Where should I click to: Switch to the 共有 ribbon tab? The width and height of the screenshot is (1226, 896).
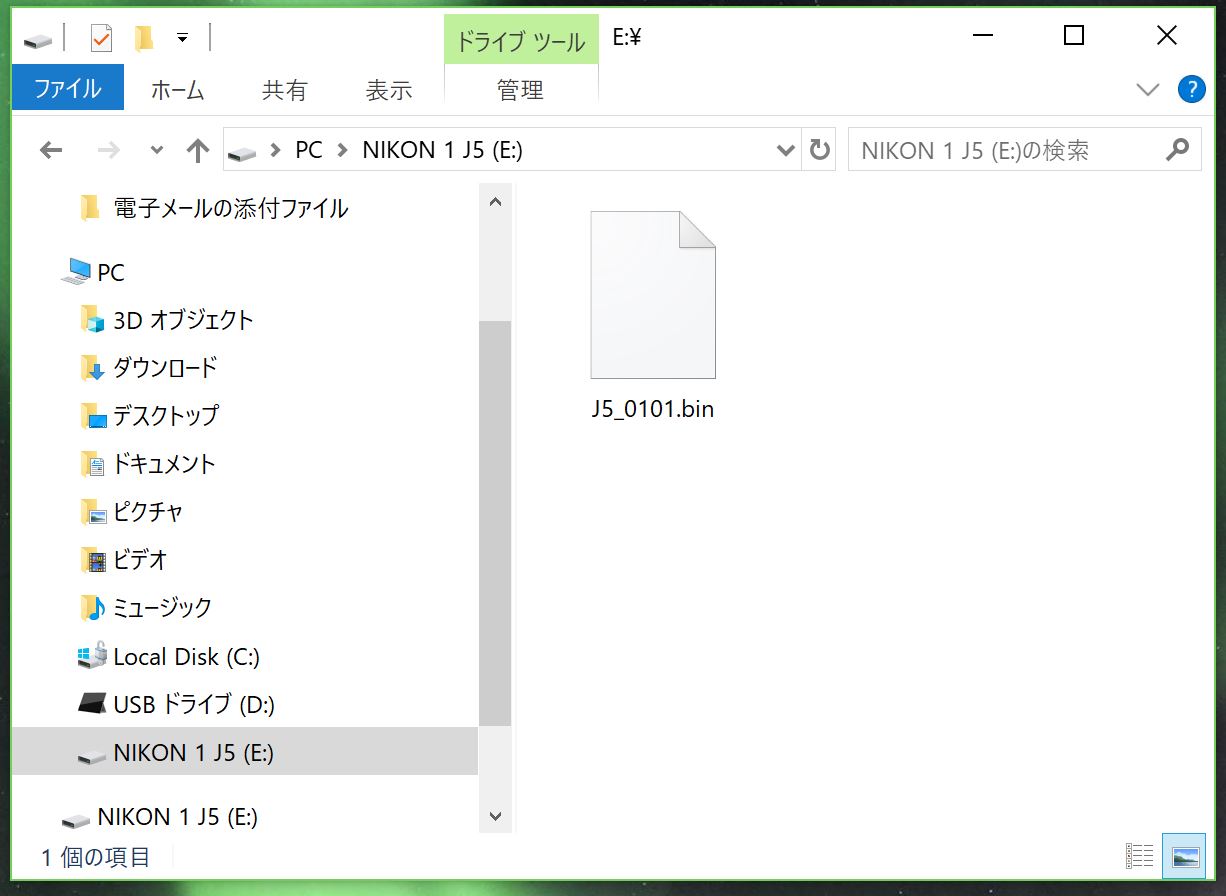pyautogui.click(x=284, y=90)
